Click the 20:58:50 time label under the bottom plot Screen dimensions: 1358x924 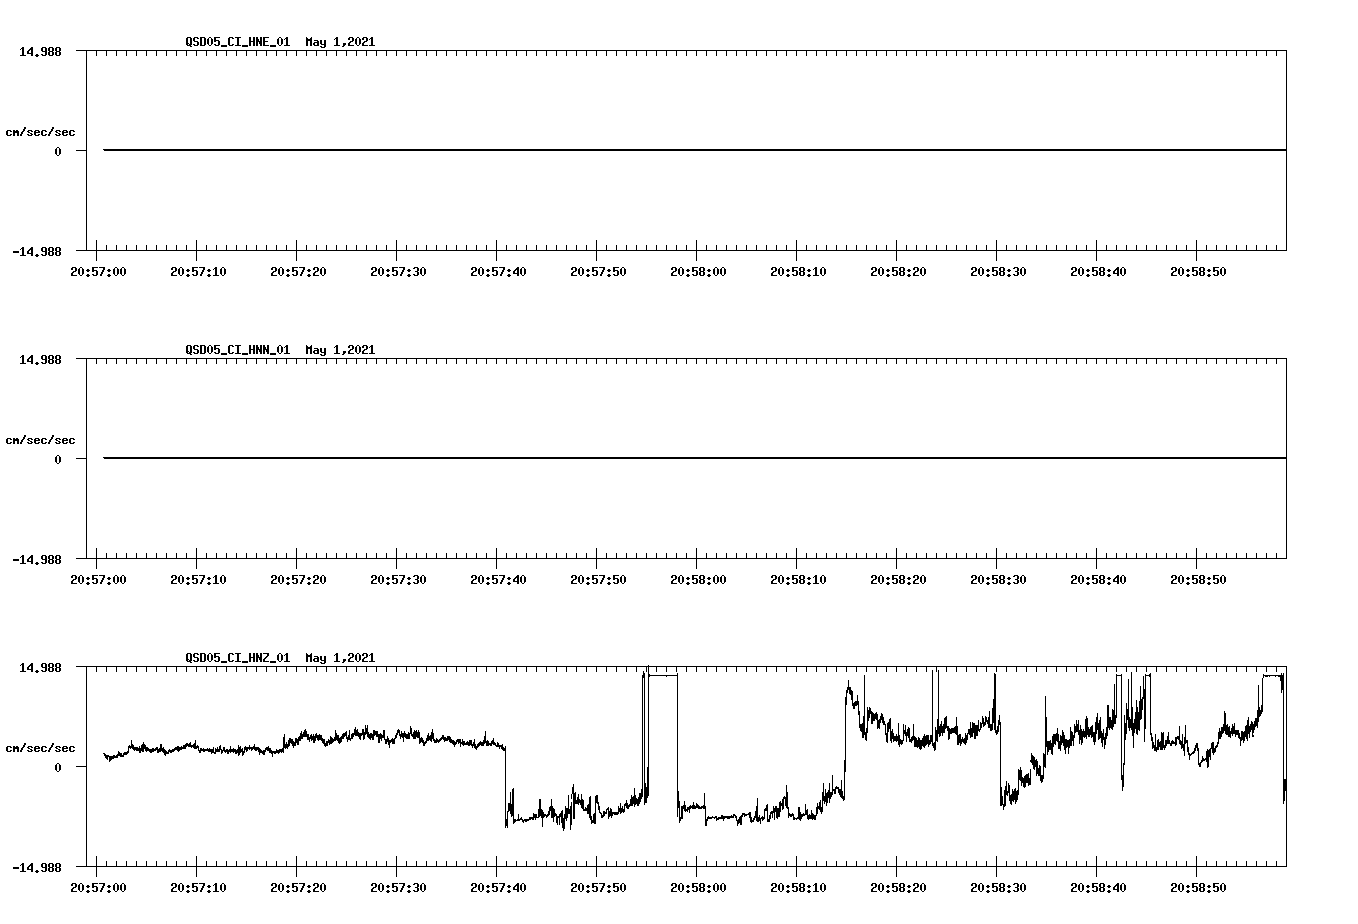coord(1199,886)
